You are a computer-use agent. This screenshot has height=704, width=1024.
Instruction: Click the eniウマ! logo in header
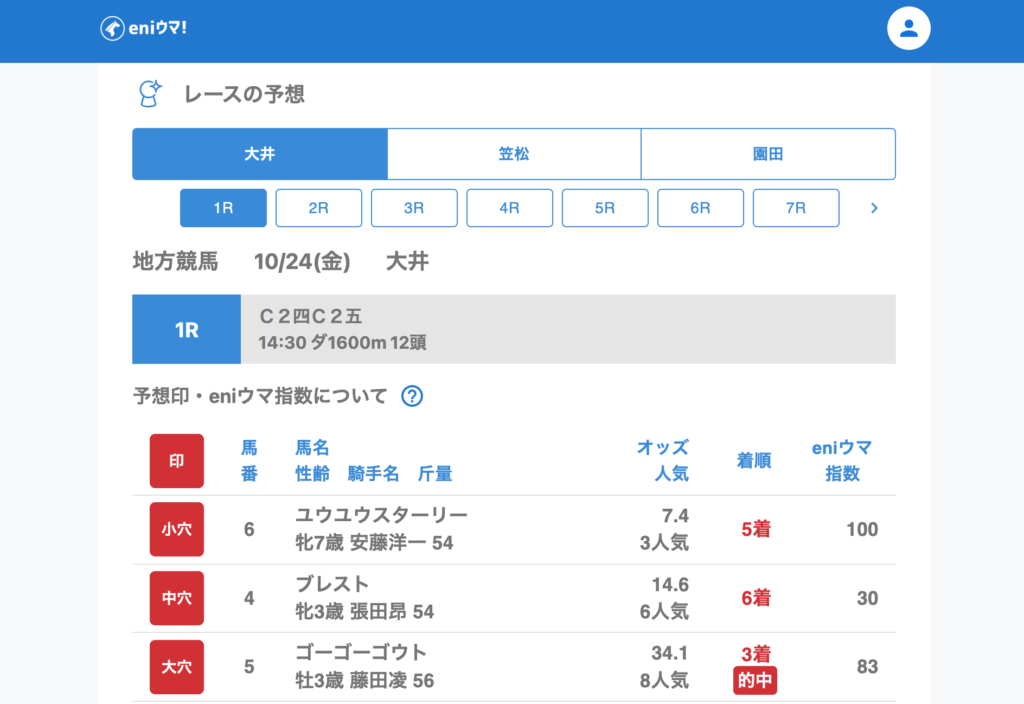coord(144,28)
